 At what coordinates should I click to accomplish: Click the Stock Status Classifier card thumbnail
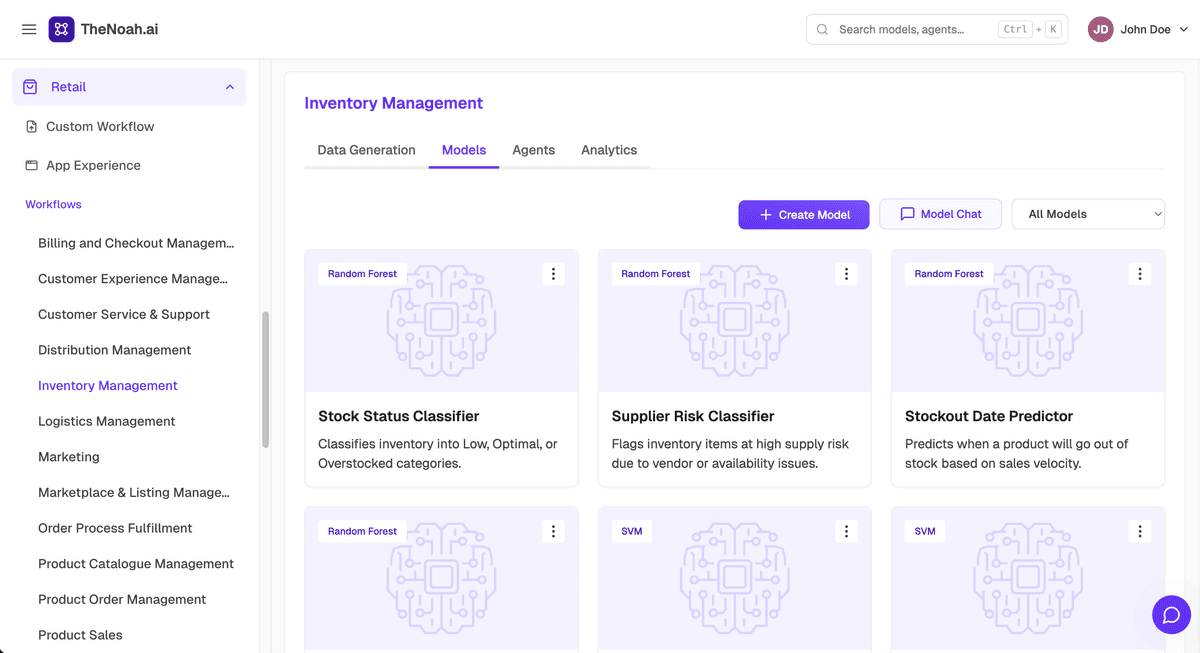click(442, 320)
